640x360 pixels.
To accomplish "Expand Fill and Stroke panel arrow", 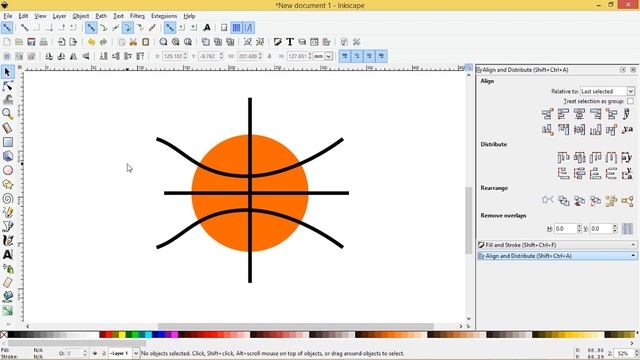I will coord(633,245).
